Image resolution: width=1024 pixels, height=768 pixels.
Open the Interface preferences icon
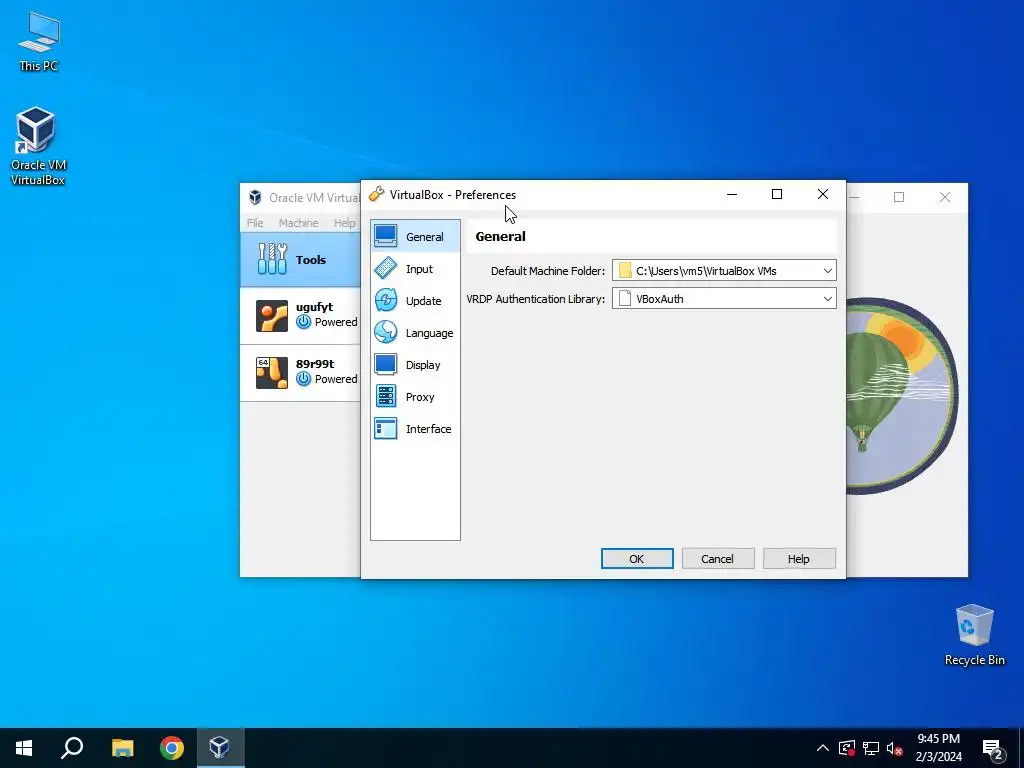385,428
